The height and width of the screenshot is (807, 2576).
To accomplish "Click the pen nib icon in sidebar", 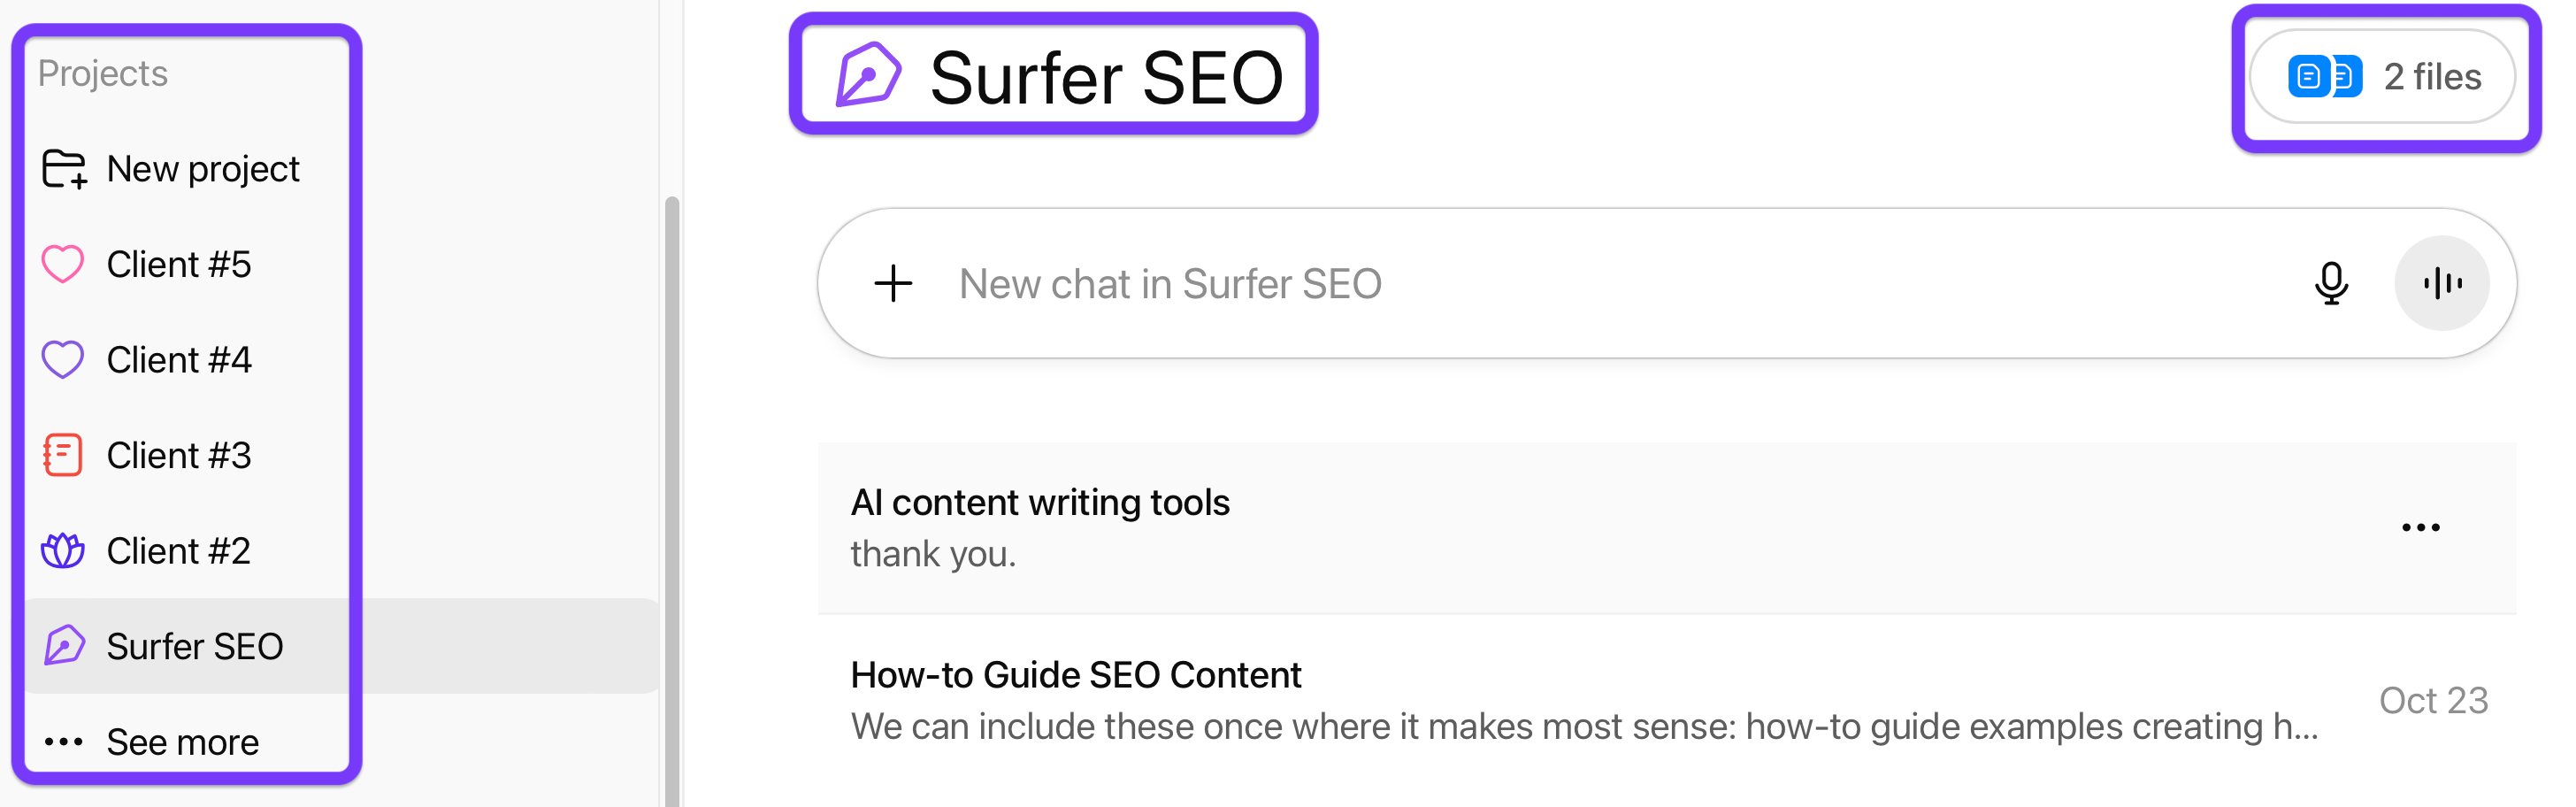I will pos(64,646).
